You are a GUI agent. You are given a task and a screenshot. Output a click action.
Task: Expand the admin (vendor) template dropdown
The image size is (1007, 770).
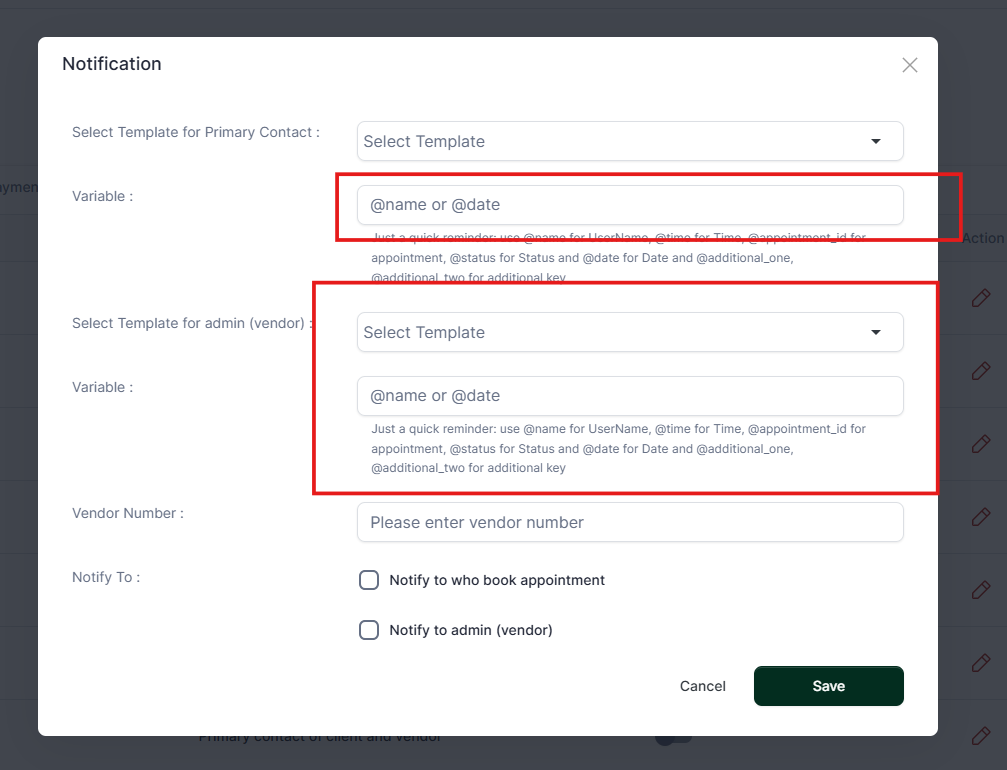630,332
